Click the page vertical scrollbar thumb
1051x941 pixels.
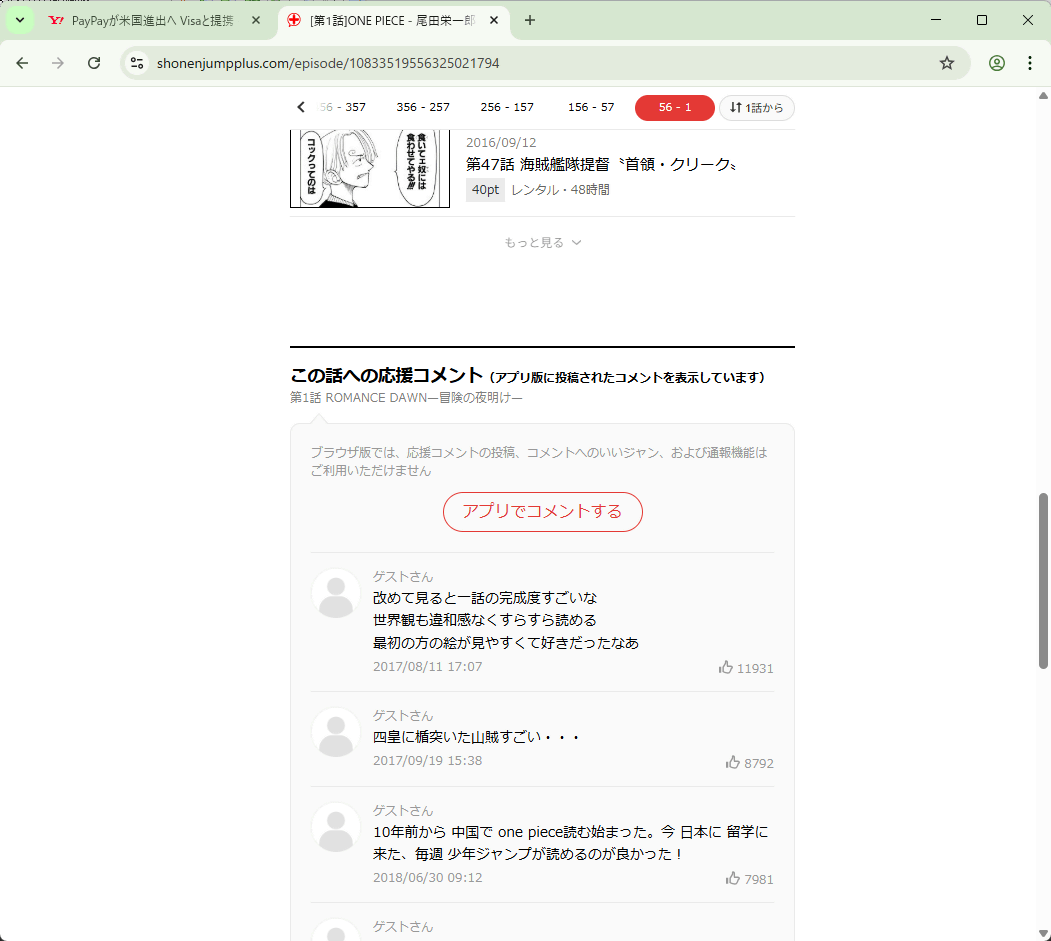tap(1043, 580)
